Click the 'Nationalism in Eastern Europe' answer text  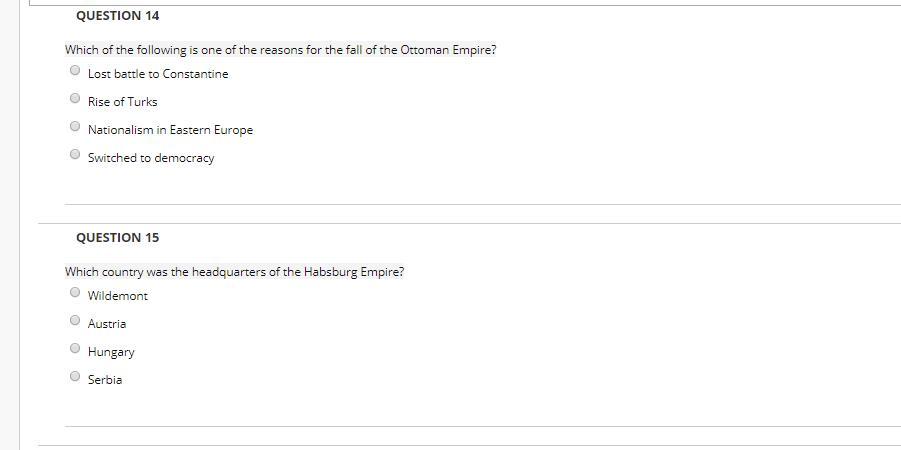170,130
